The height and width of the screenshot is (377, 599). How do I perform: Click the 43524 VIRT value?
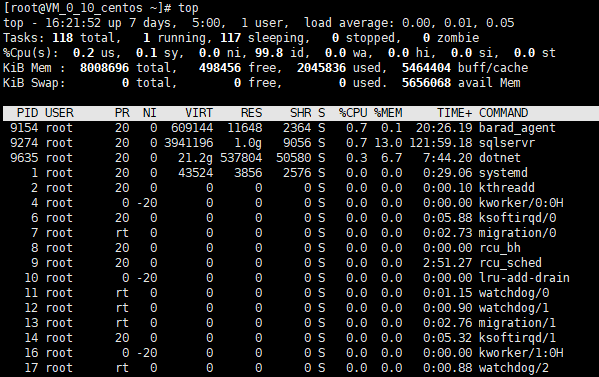tap(196, 173)
